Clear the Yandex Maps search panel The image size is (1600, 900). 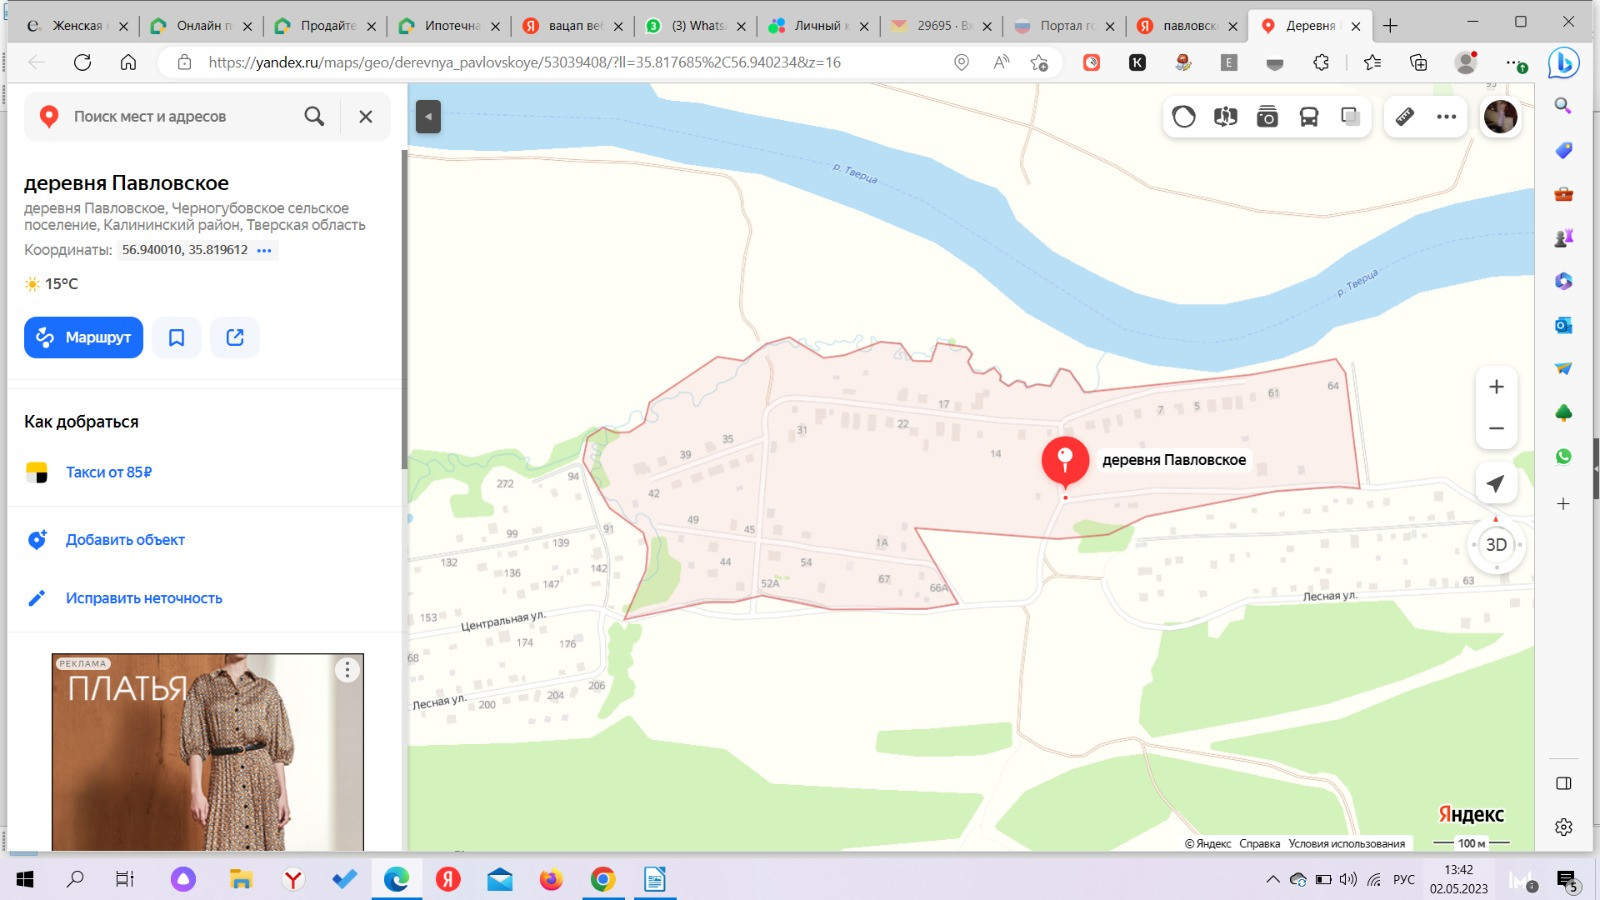[x=366, y=116]
